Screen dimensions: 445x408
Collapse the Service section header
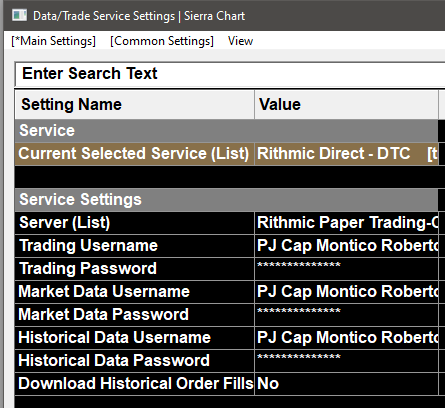click(x=226, y=130)
